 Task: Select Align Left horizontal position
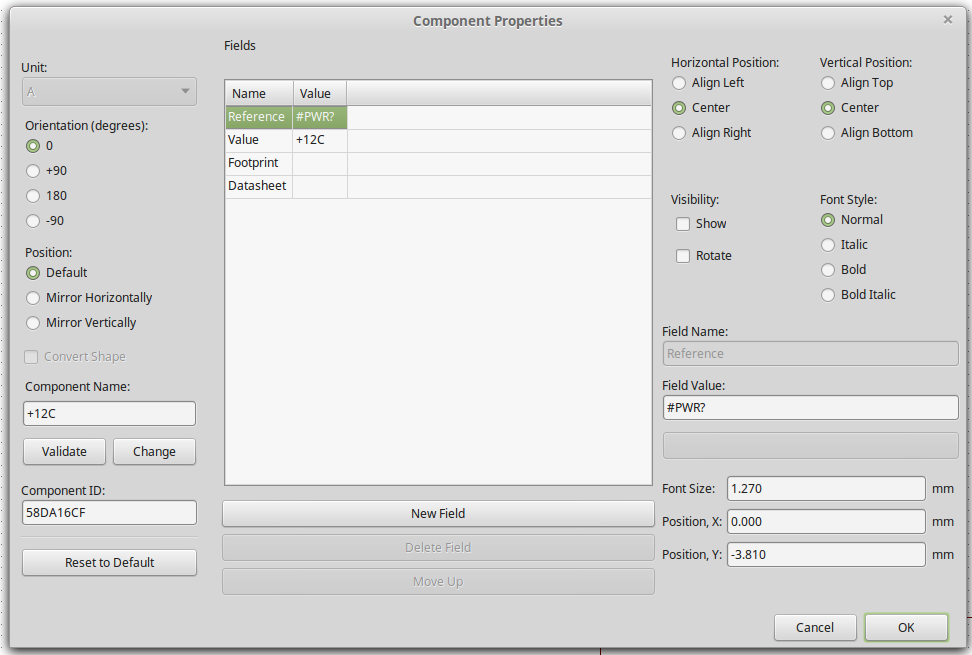pos(679,83)
